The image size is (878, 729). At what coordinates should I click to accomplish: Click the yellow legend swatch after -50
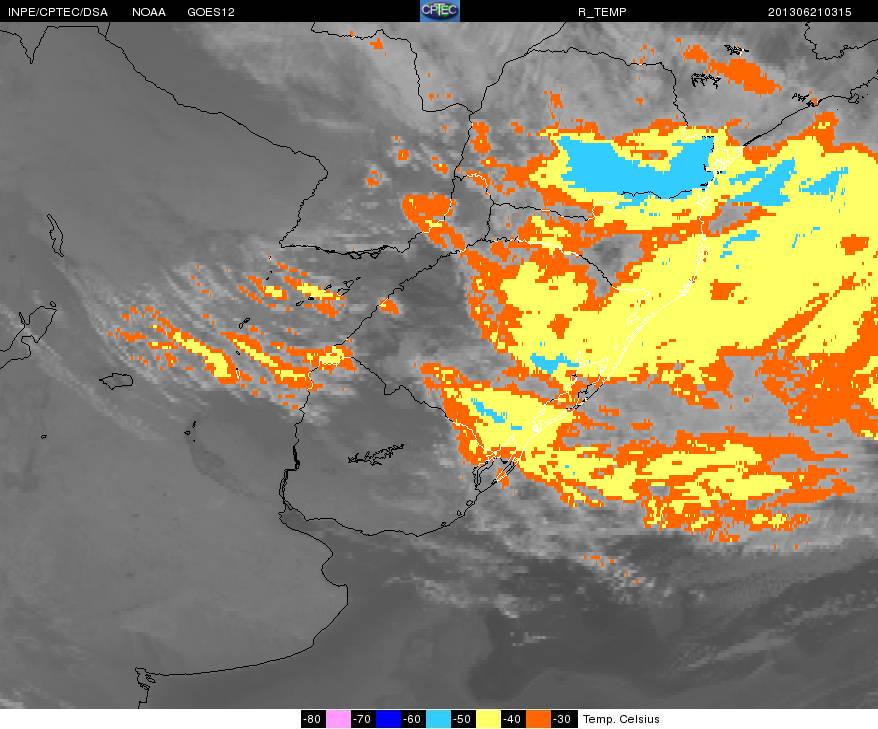coord(488,719)
